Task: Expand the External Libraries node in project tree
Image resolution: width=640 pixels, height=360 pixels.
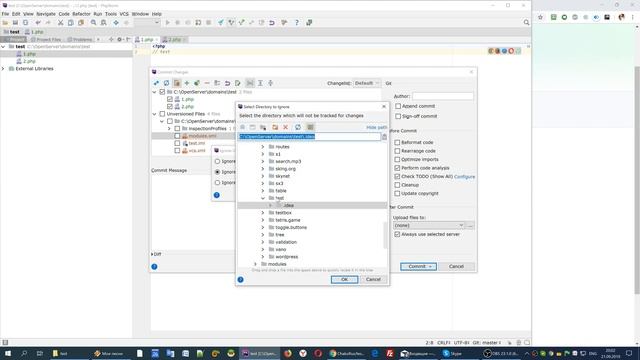Action: pos(3,69)
